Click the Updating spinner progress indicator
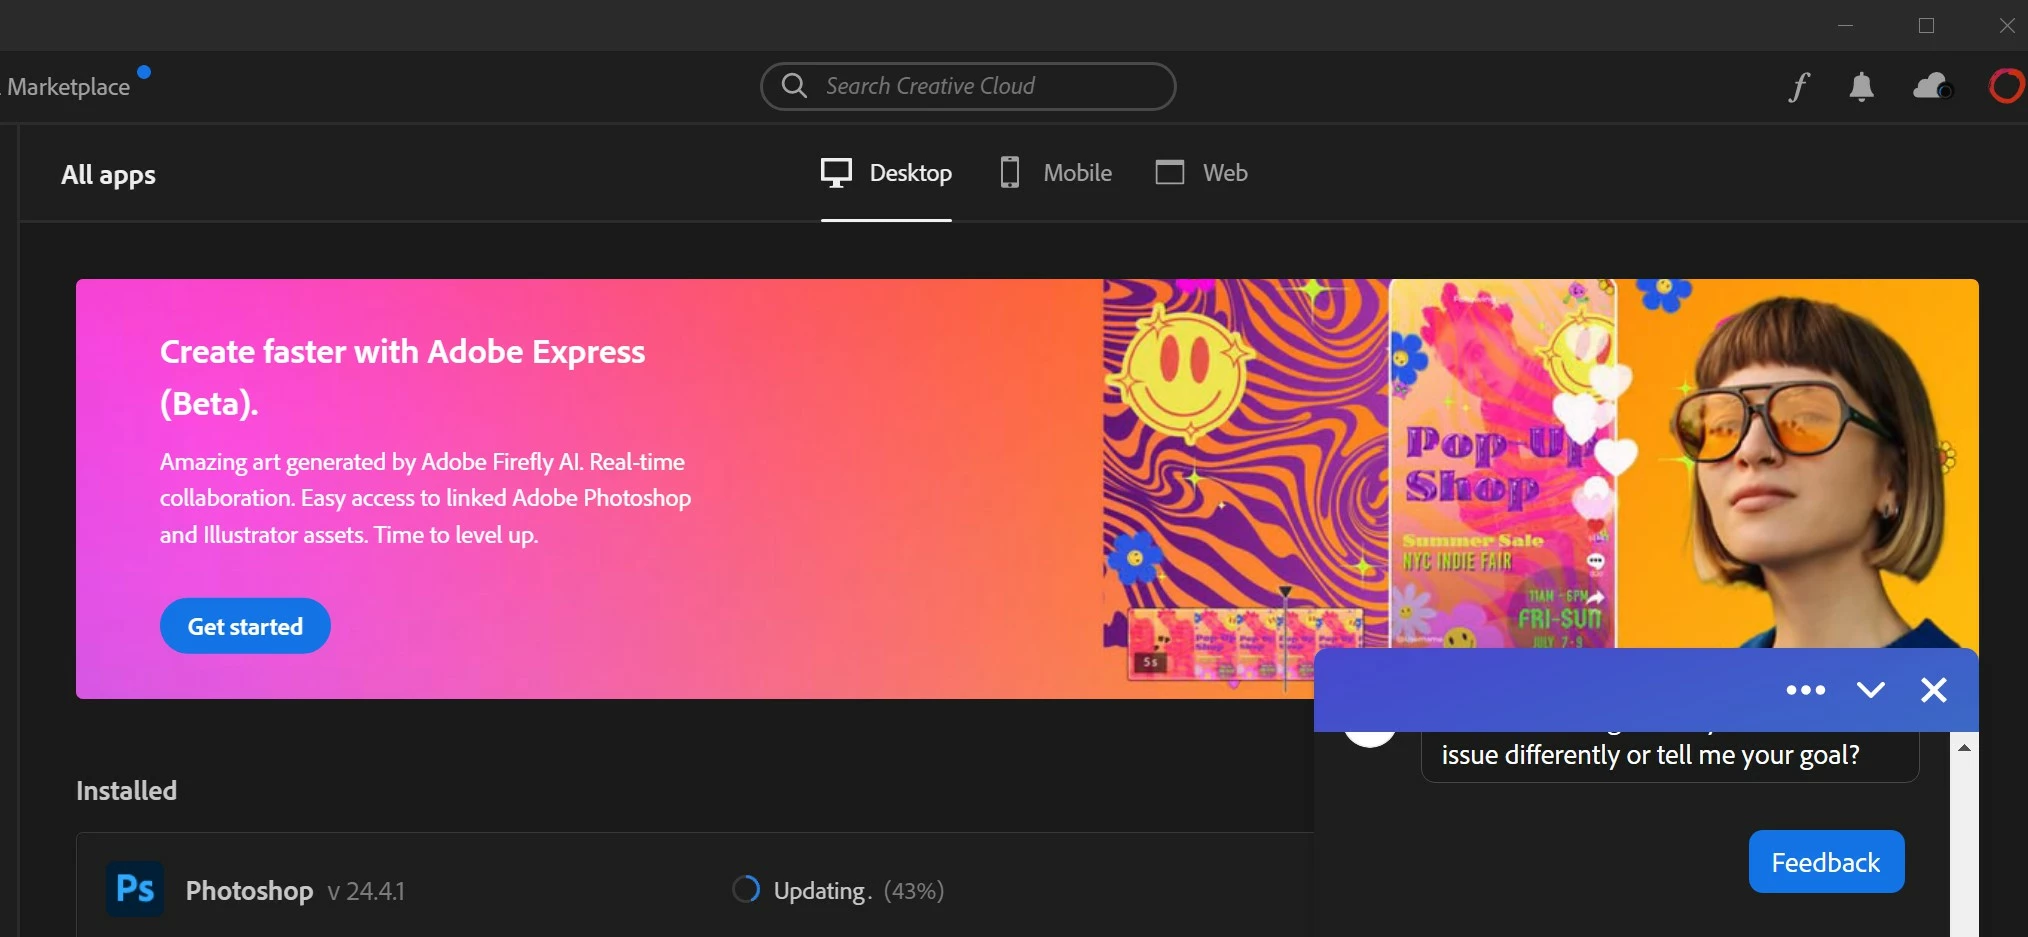This screenshot has height=937, width=2028. 746,889
